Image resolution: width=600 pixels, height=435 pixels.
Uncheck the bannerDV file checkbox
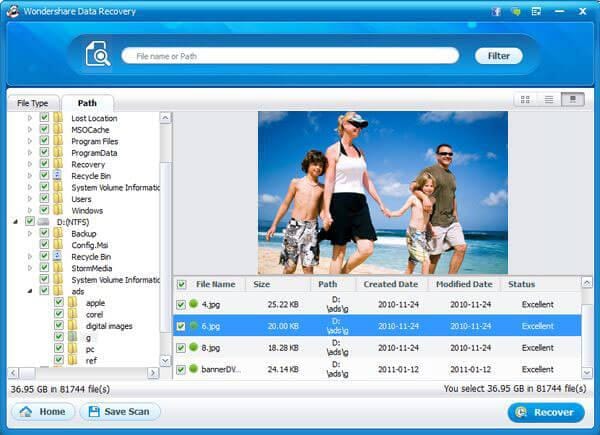click(x=181, y=370)
